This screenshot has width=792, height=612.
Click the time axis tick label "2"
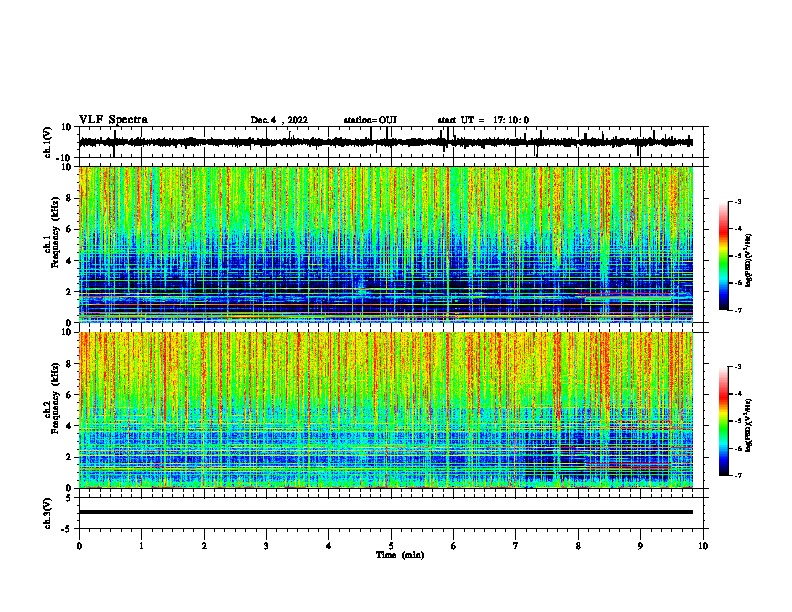click(x=204, y=546)
